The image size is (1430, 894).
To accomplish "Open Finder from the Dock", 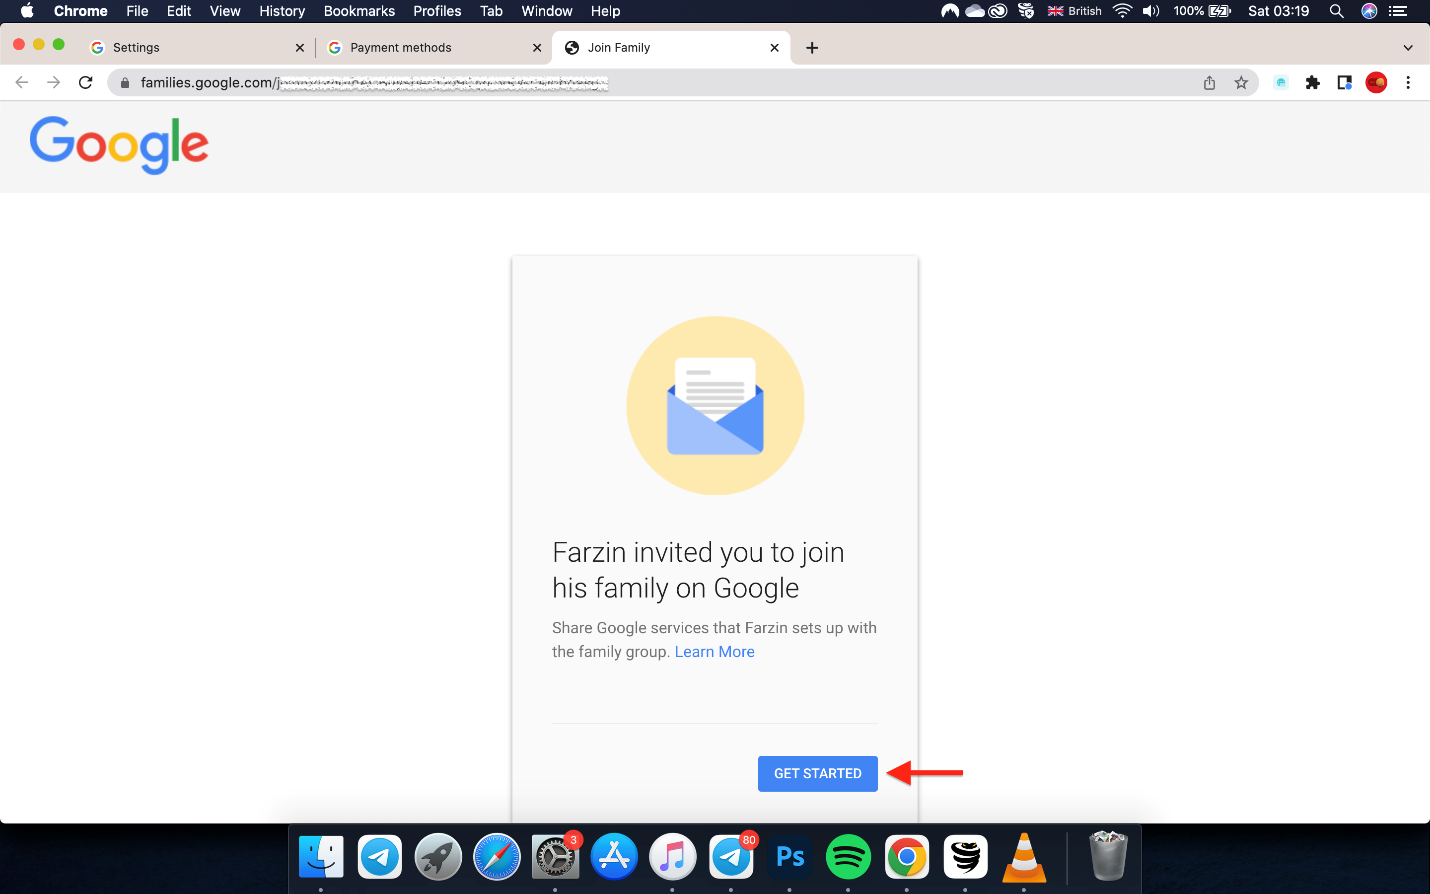I will click(x=321, y=857).
